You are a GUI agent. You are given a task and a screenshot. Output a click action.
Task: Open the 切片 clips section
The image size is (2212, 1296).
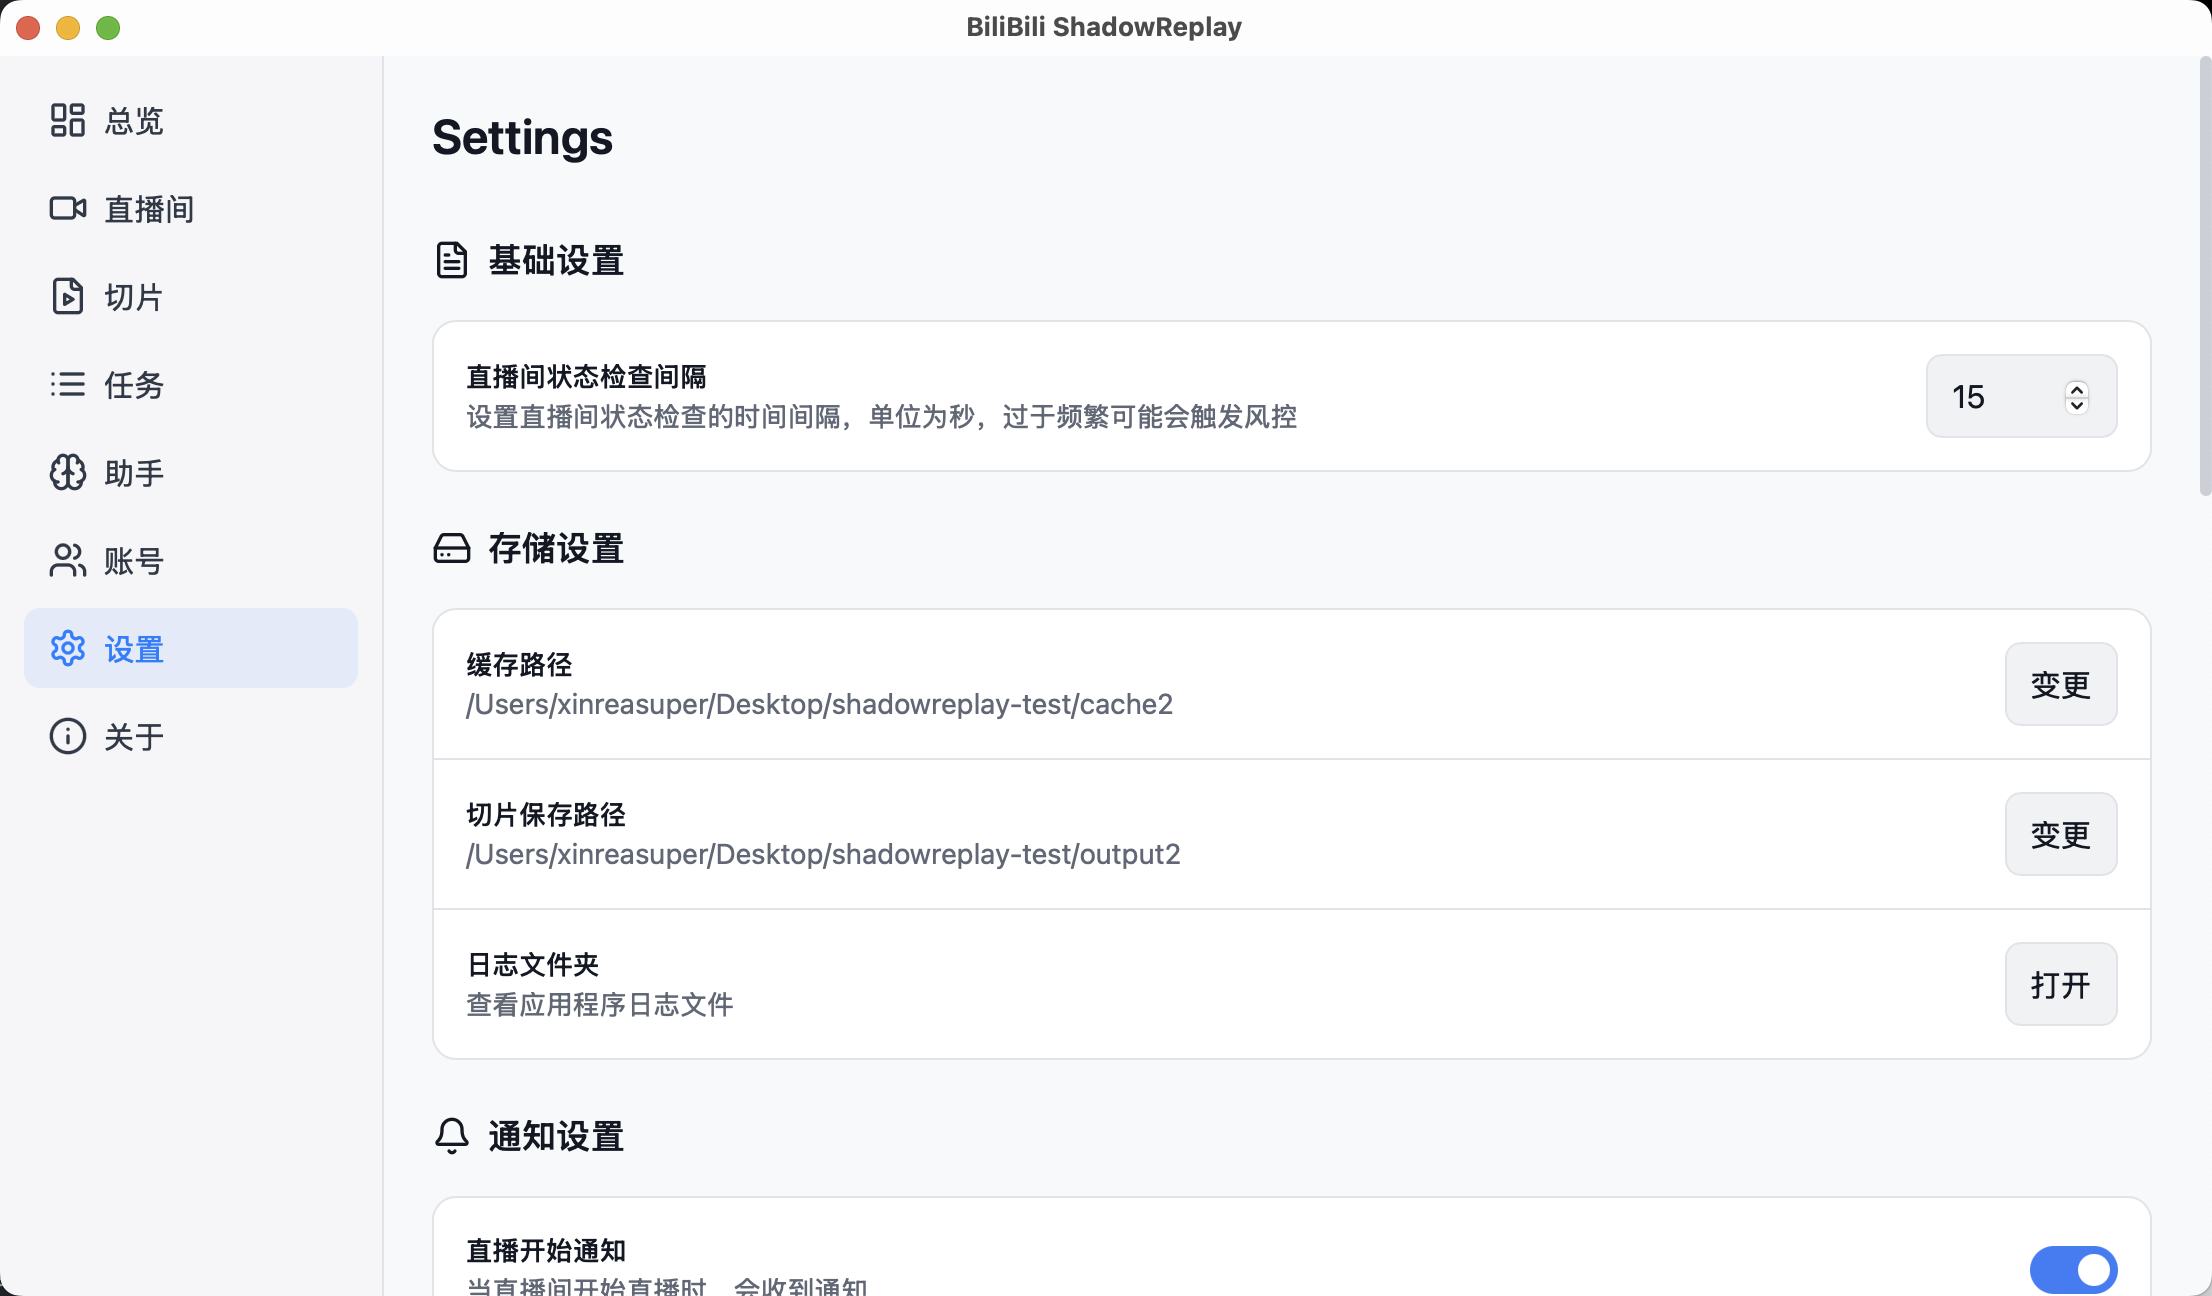pyautogui.click(x=133, y=296)
